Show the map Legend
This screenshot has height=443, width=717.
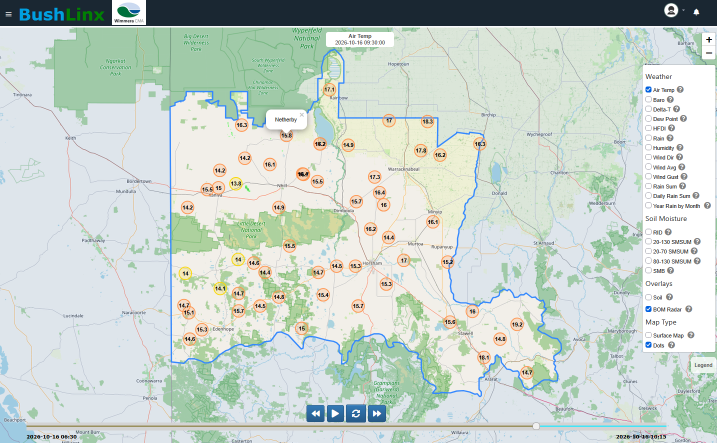tap(703, 365)
